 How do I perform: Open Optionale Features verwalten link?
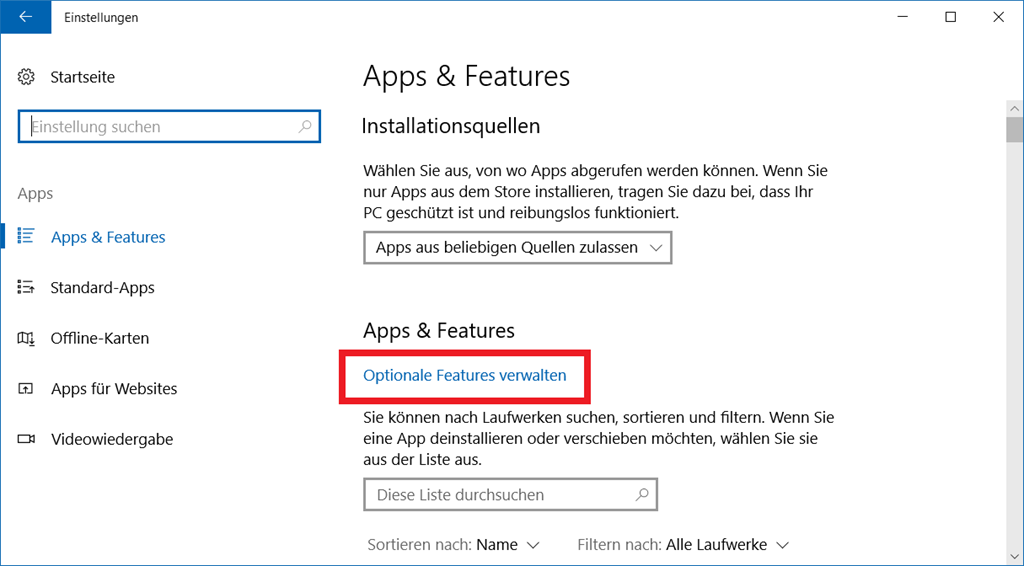(x=465, y=376)
